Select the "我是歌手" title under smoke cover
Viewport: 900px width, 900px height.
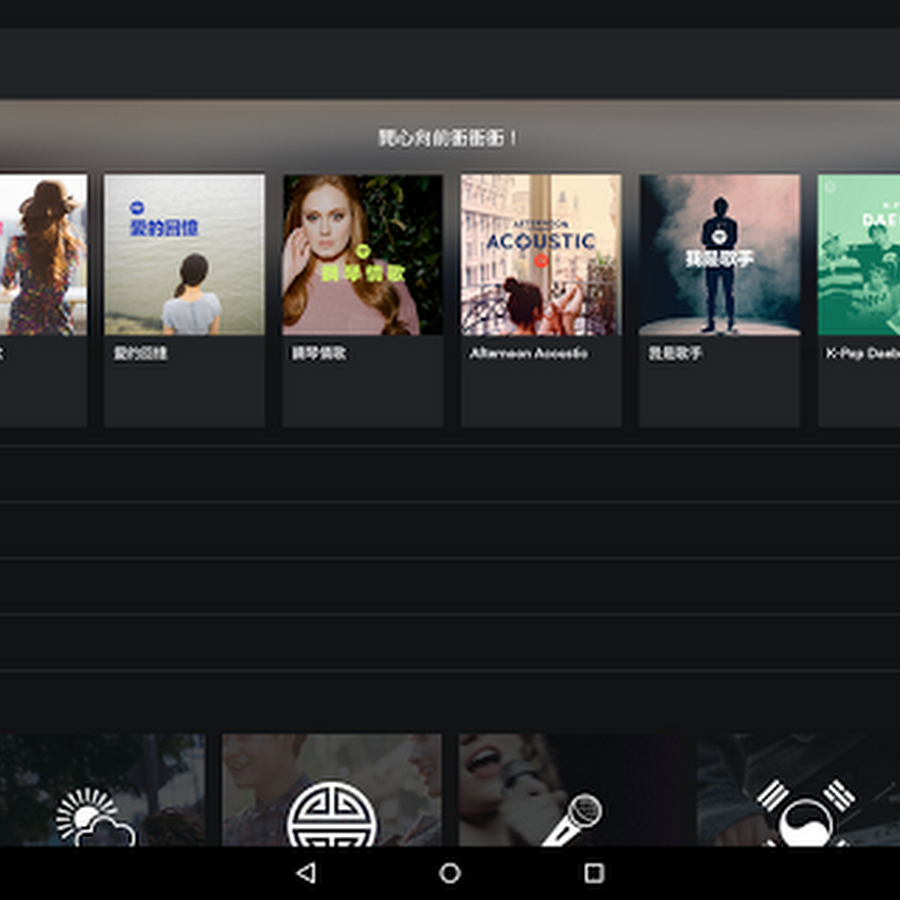[675, 353]
